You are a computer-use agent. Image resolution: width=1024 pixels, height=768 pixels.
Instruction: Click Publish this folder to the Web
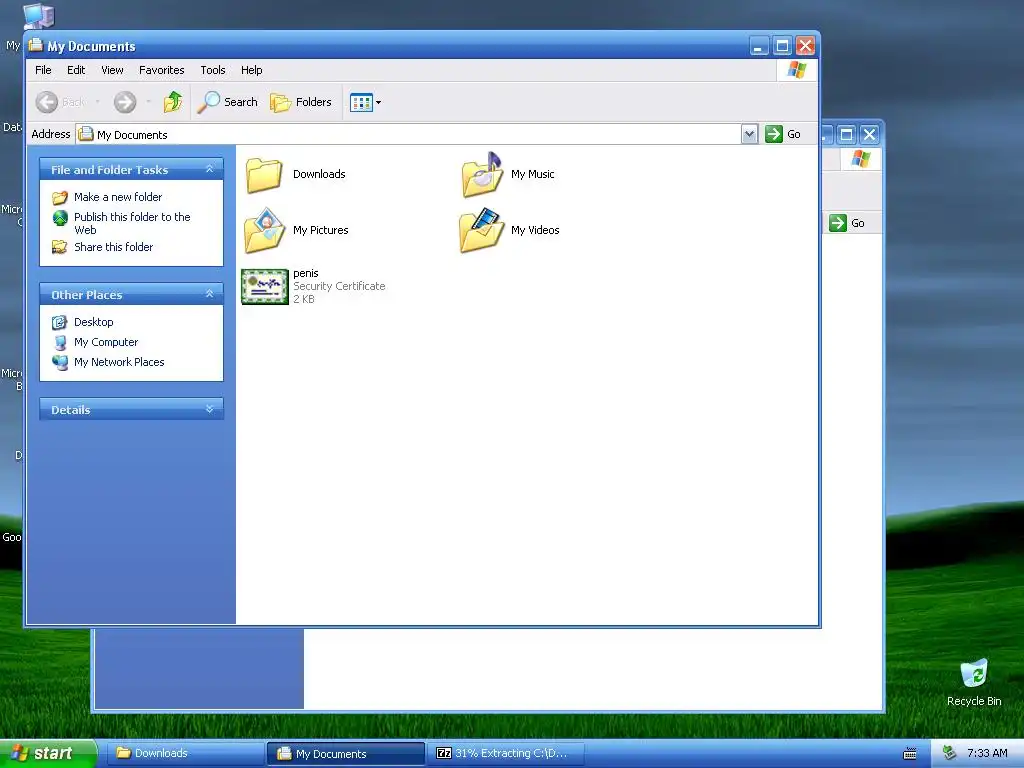pos(132,223)
